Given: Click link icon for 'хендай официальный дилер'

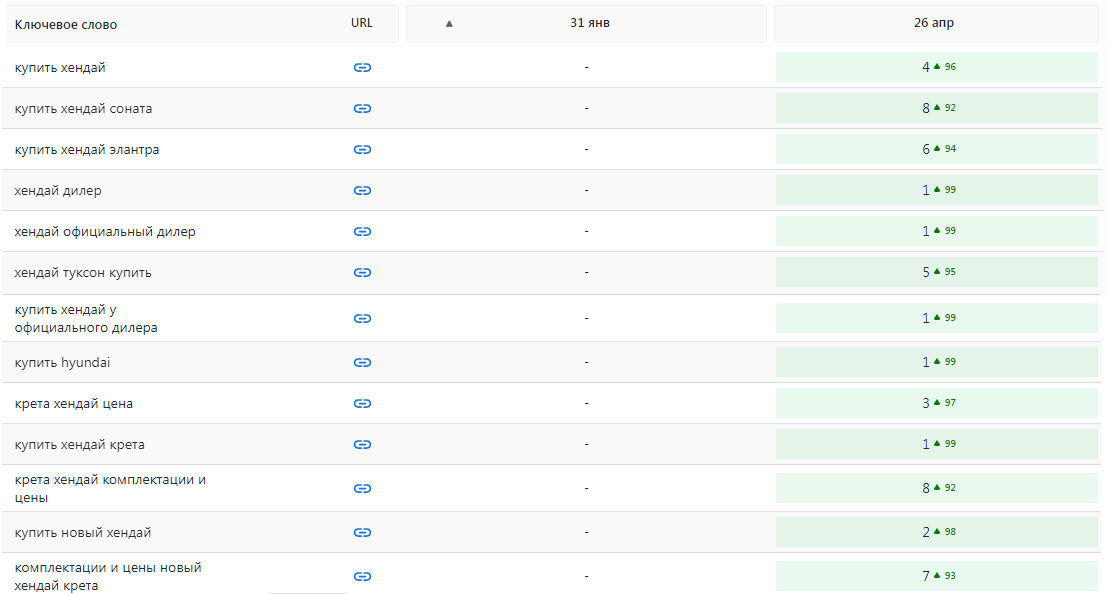Looking at the screenshot, I should pos(362,231).
